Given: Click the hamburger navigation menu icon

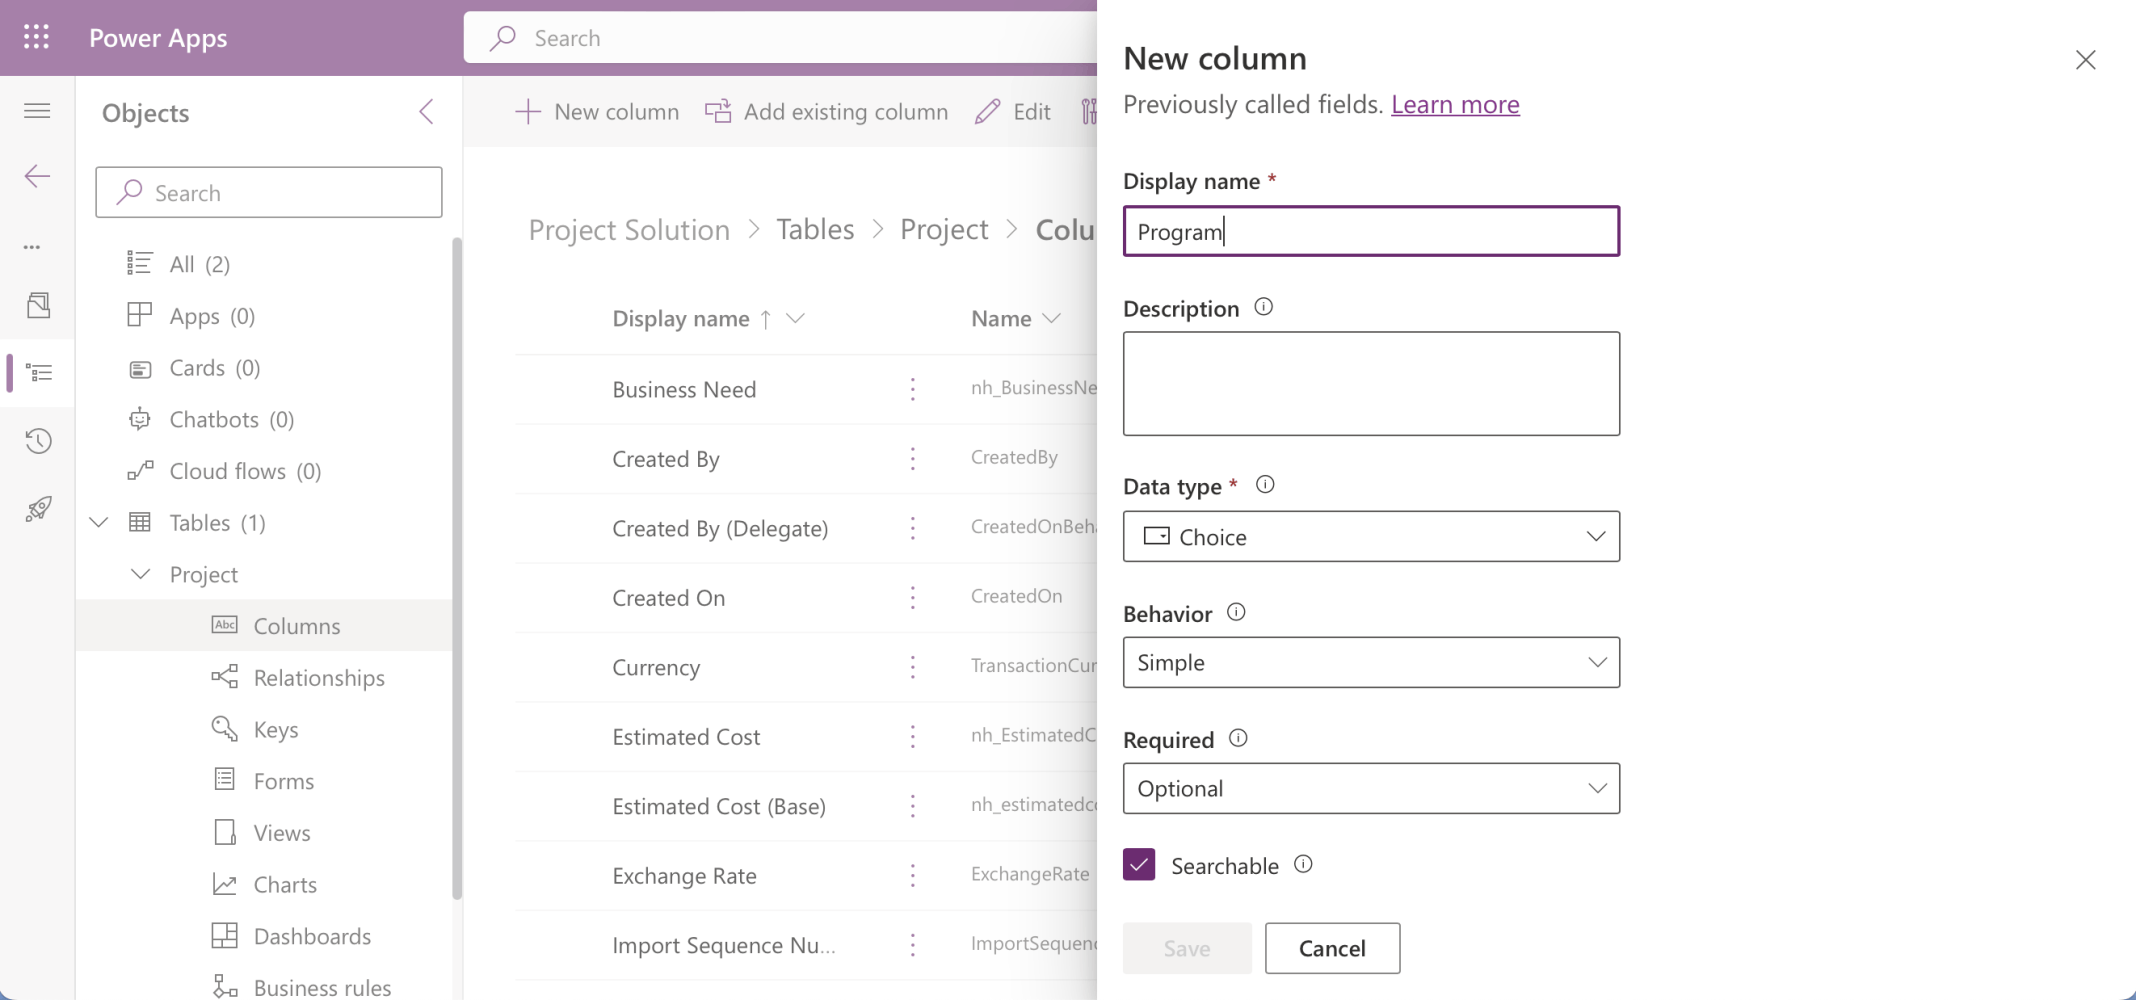Looking at the screenshot, I should coord(37,110).
